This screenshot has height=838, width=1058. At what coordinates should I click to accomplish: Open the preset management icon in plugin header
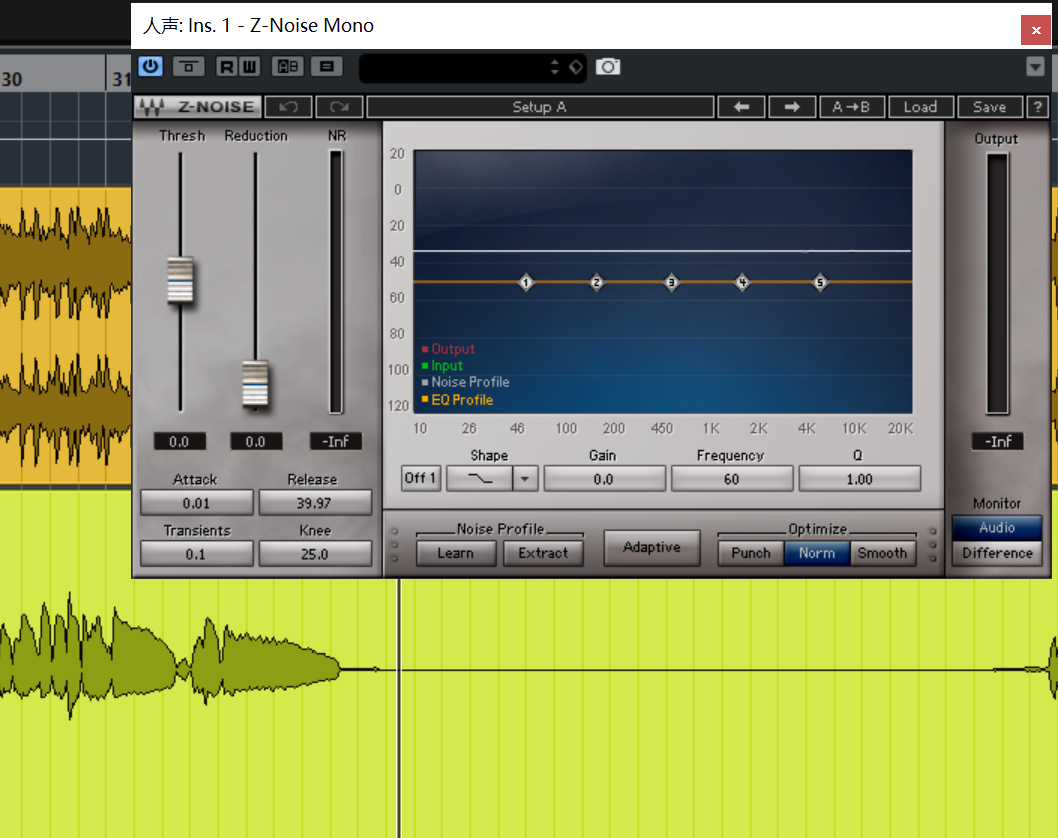point(327,67)
